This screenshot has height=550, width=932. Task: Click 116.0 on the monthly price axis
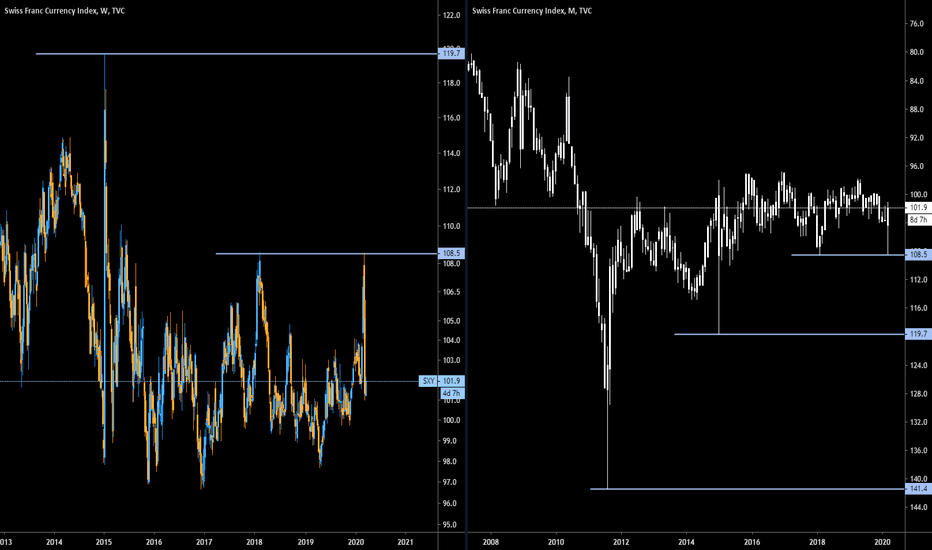[918, 308]
